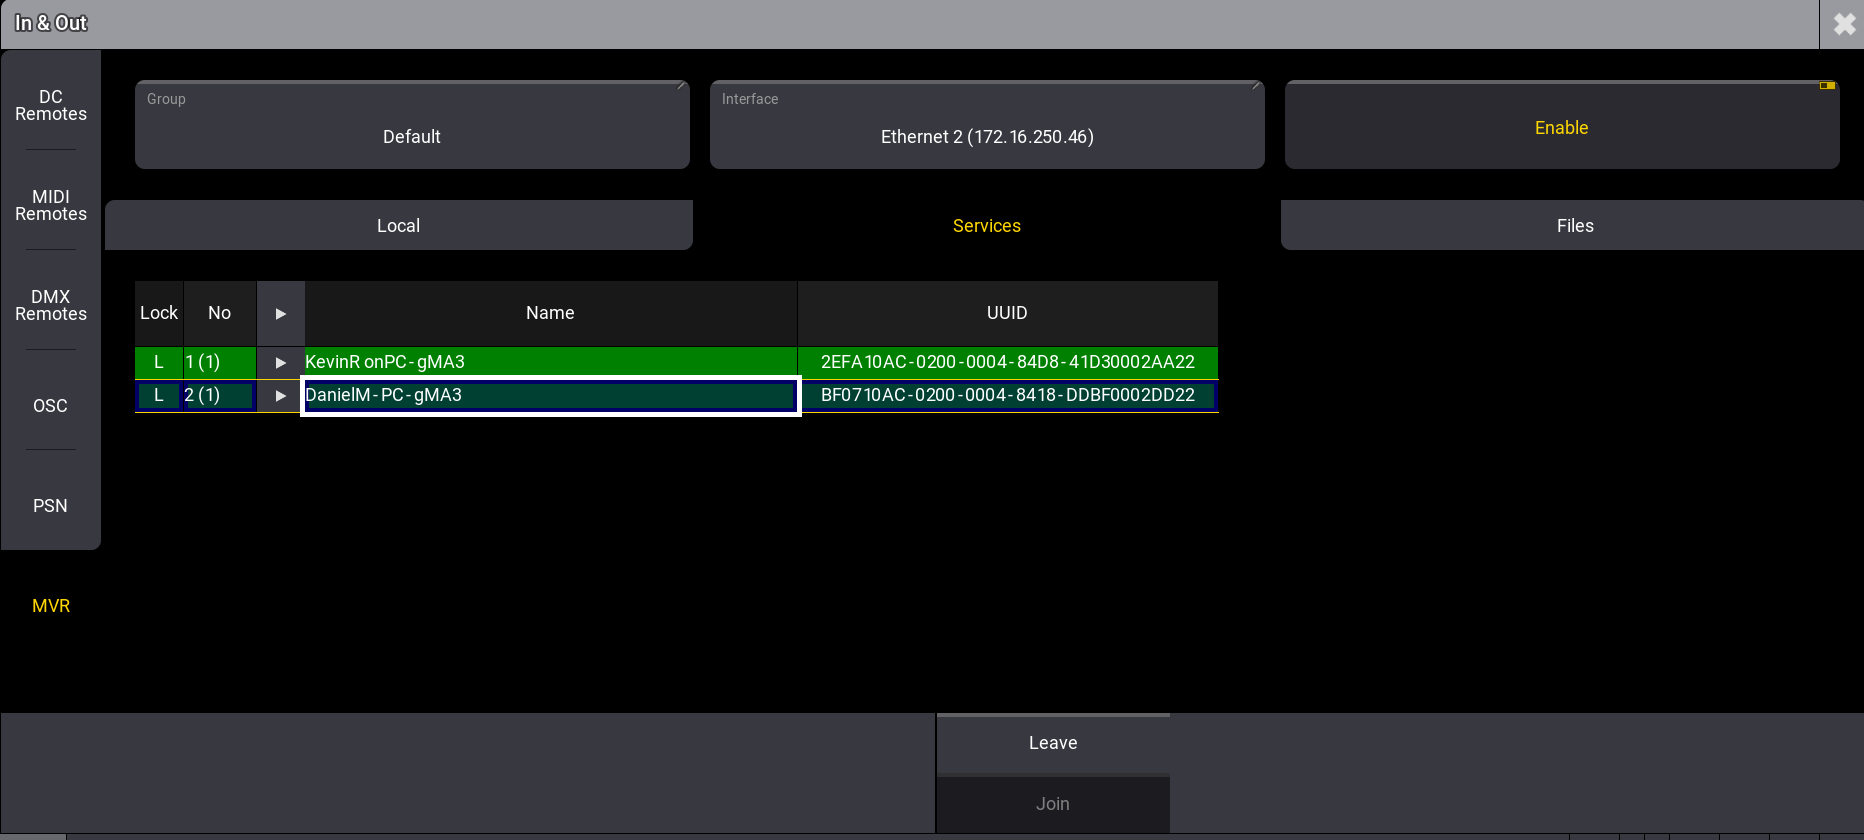Expand the KevinR onPC-gMA3 row arrow
The image size is (1864, 840).
coord(281,362)
